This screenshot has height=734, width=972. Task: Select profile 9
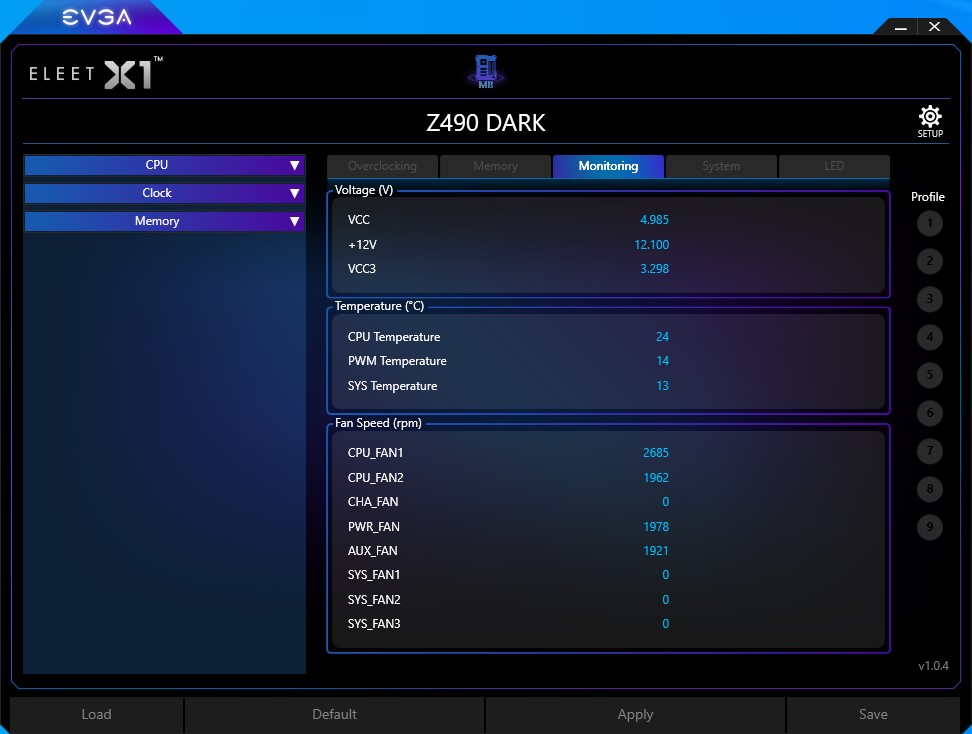[x=929, y=527]
